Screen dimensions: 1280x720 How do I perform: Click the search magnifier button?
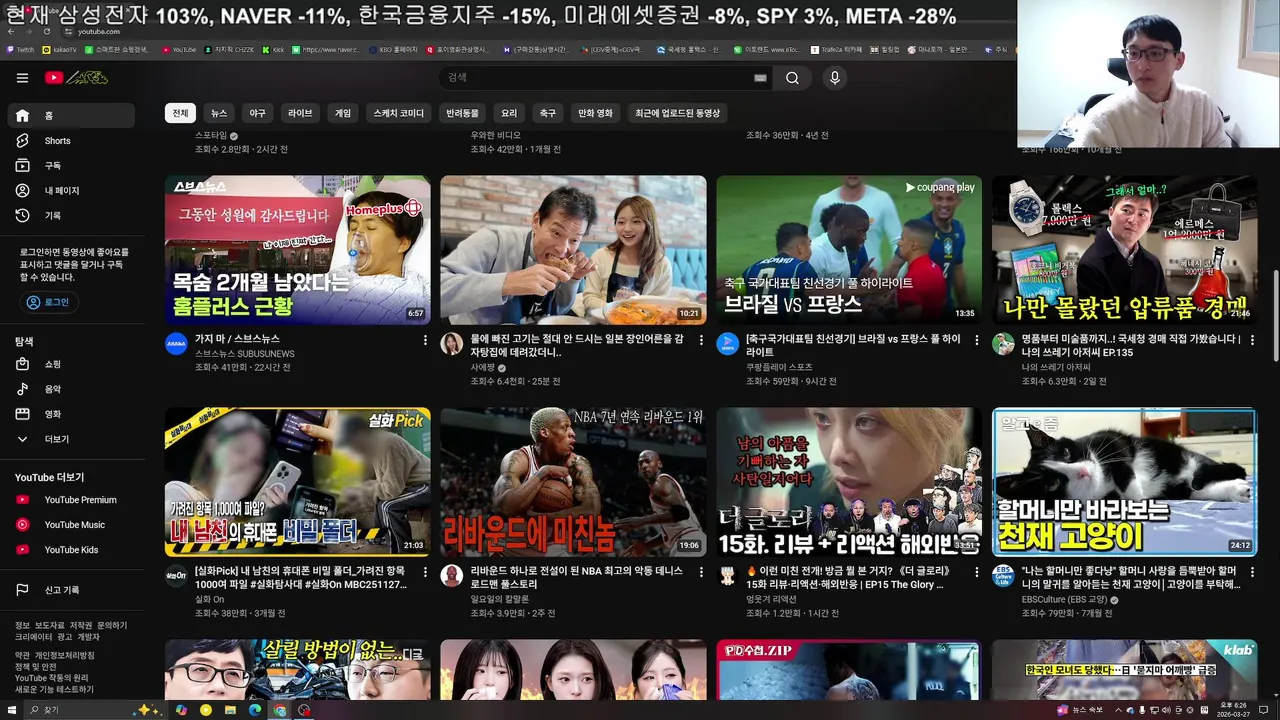(x=792, y=78)
